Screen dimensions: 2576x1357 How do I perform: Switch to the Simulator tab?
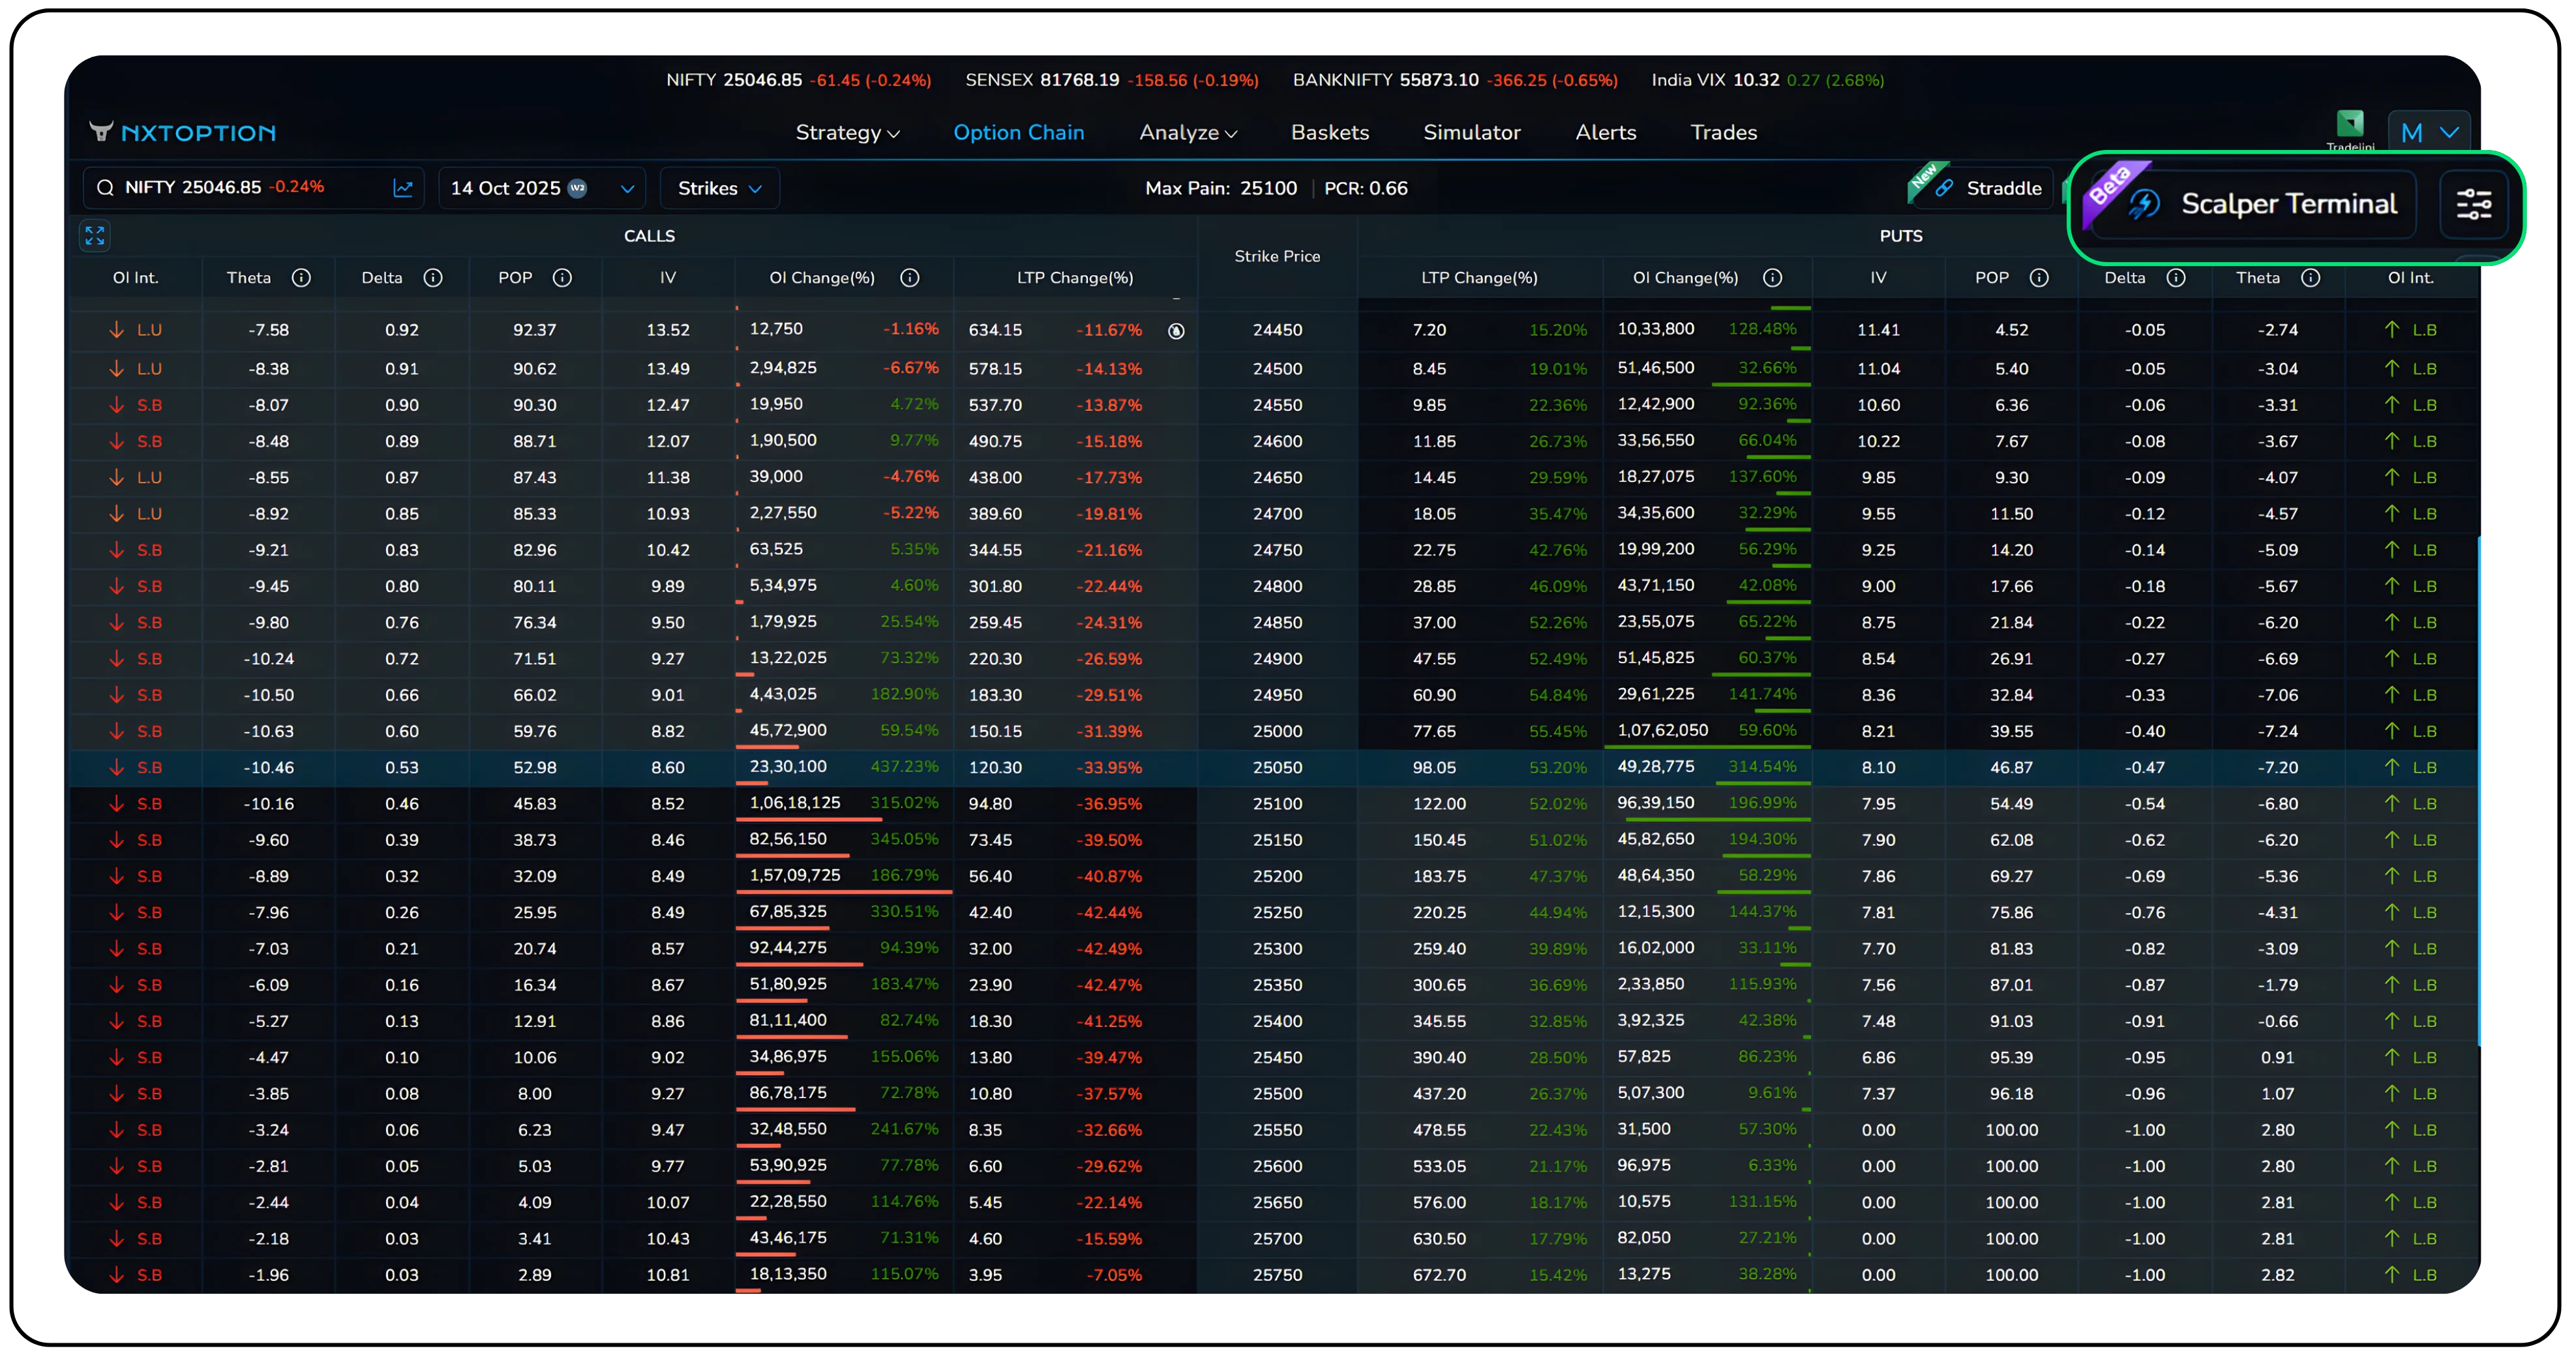(x=1471, y=132)
